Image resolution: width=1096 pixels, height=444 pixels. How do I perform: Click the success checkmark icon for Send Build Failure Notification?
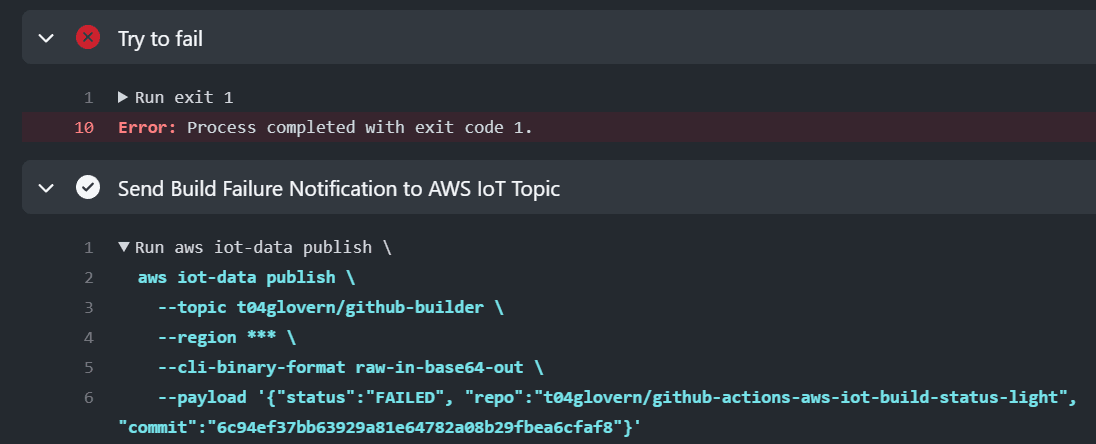[x=88, y=188]
